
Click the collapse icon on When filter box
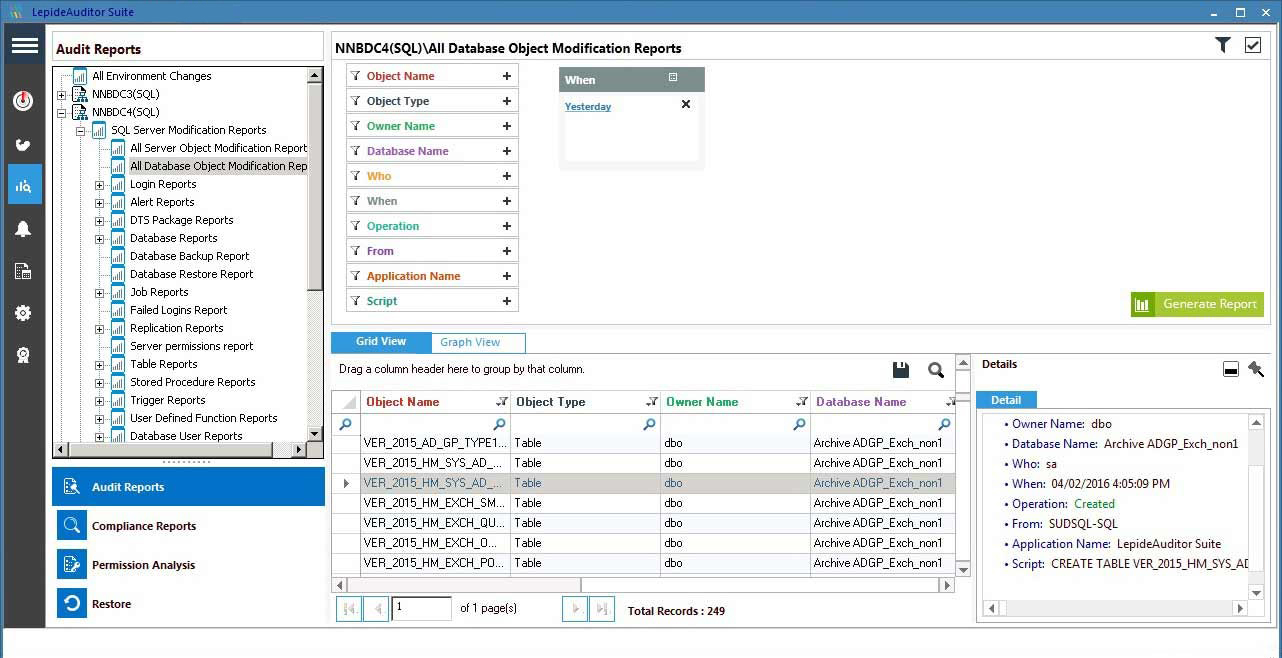pyautogui.click(x=673, y=78)
